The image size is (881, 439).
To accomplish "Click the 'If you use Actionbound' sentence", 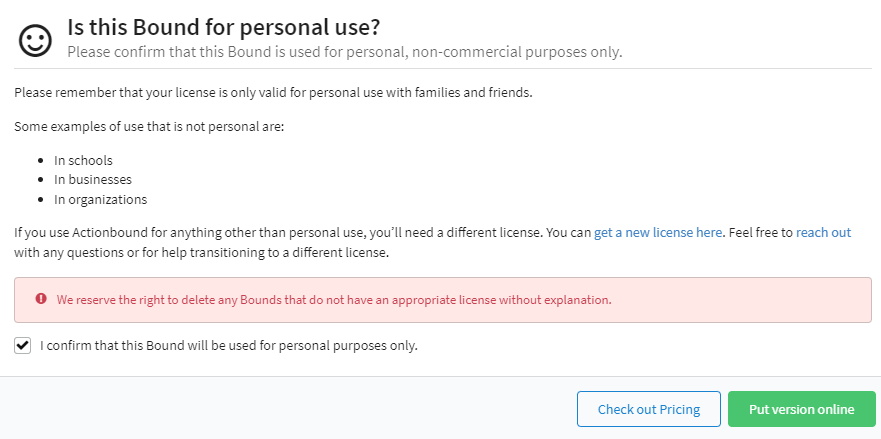I will (300, 232).
